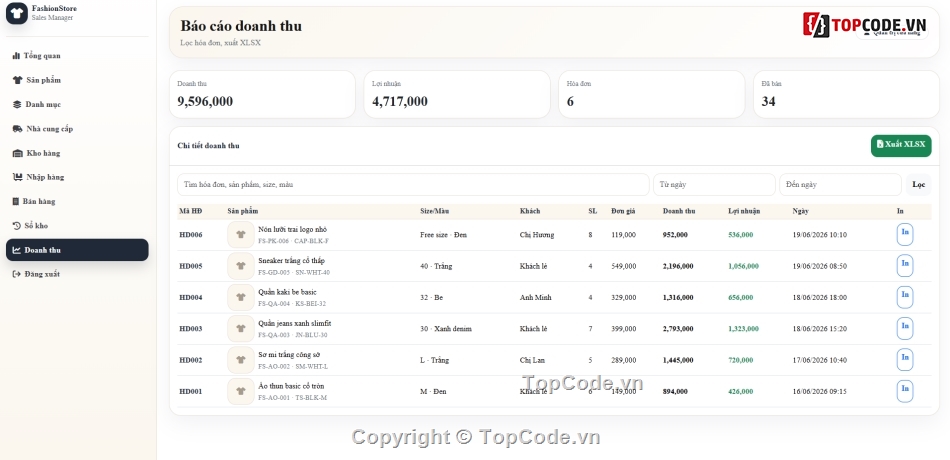Click the FashionStore t-shirt logo icon

point(17,13)
